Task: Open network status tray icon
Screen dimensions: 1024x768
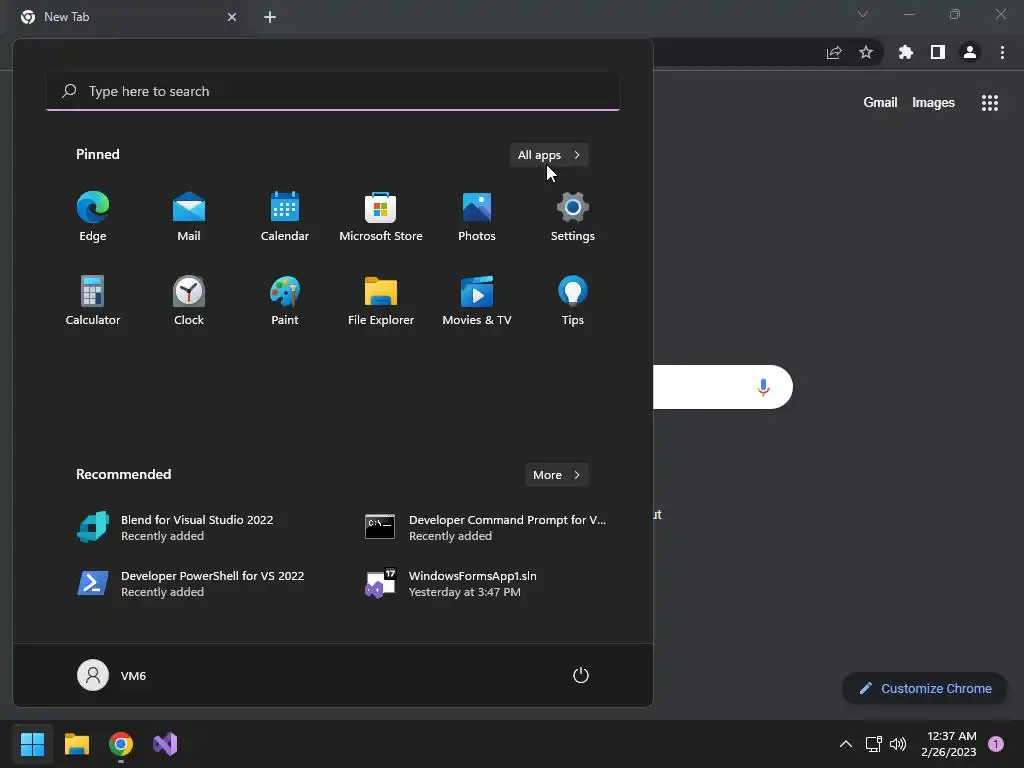Action: point(873,744)
